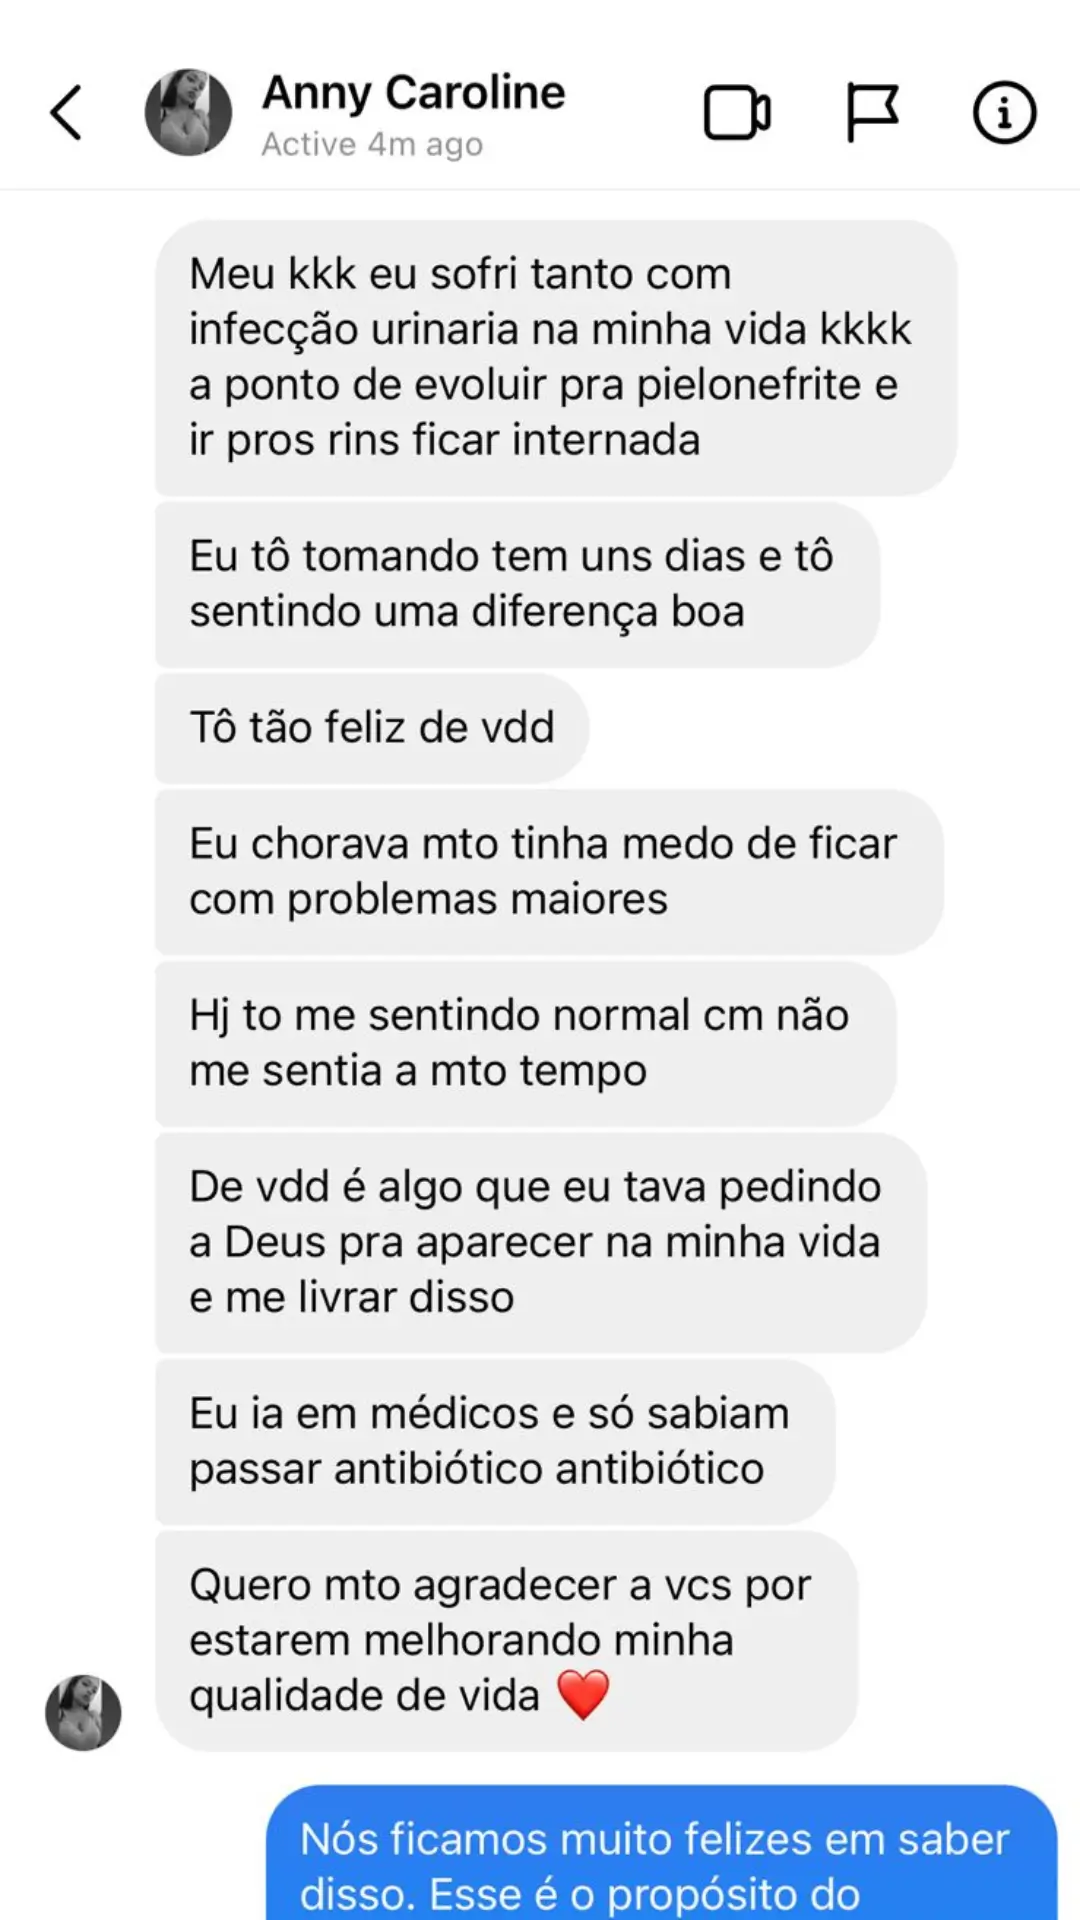
Task: Select message about infecção urinaria
Action: coord(555,357)
